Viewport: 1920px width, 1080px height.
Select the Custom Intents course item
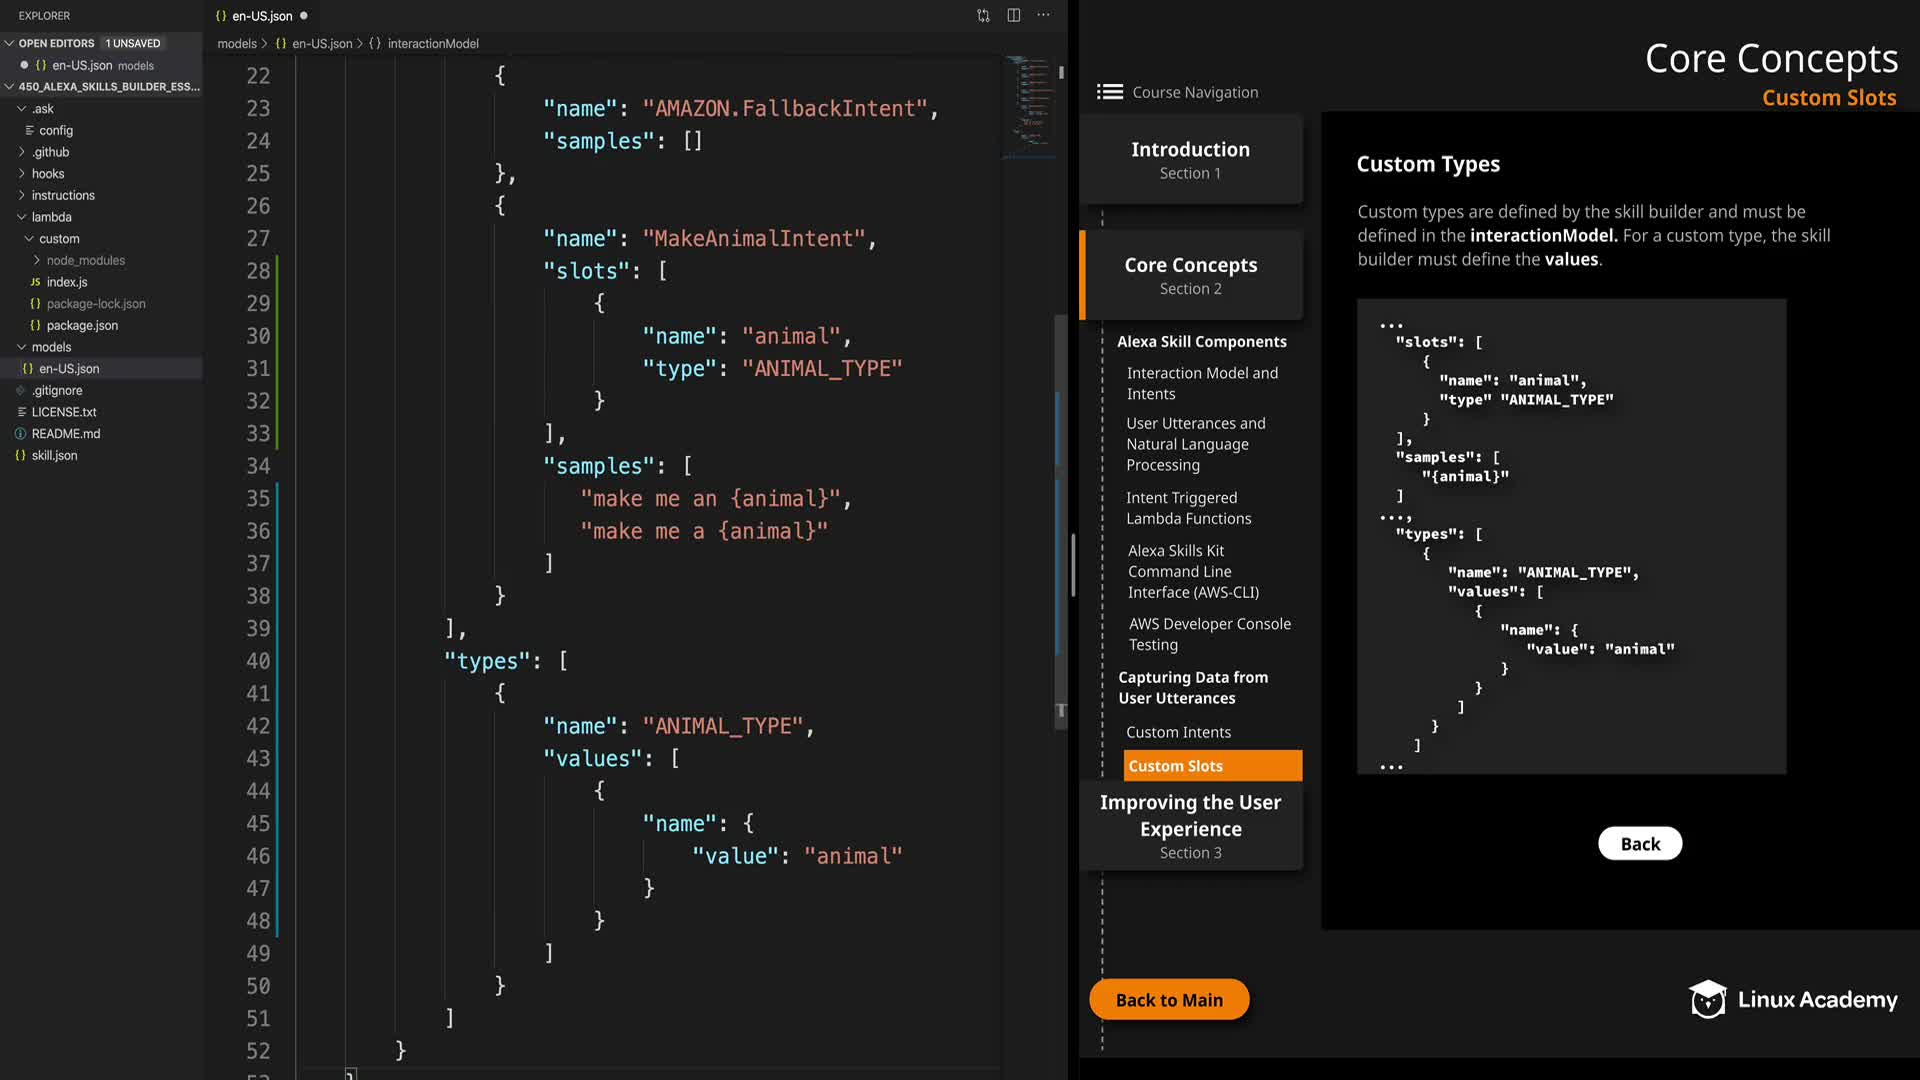tap(1178, 732)
